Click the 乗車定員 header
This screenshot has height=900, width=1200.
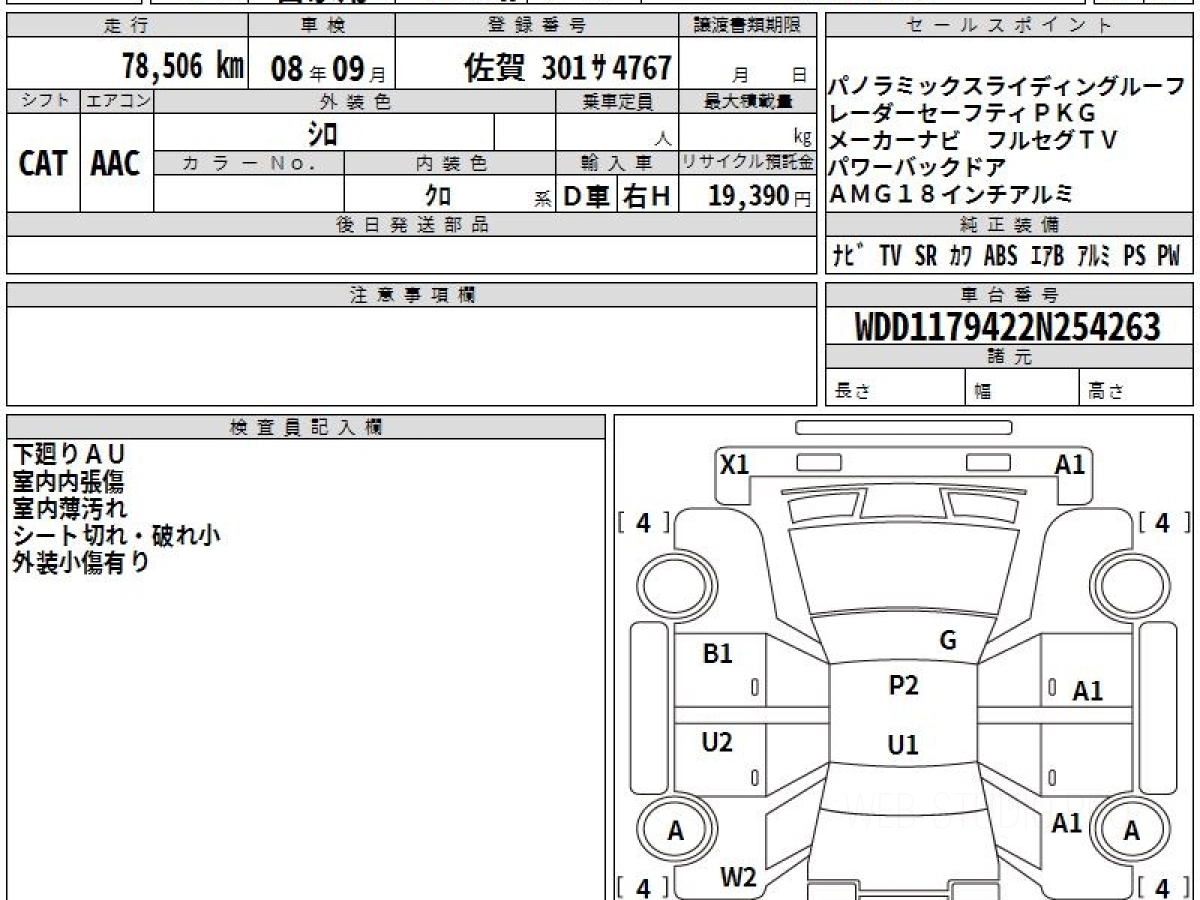point(618,101)
